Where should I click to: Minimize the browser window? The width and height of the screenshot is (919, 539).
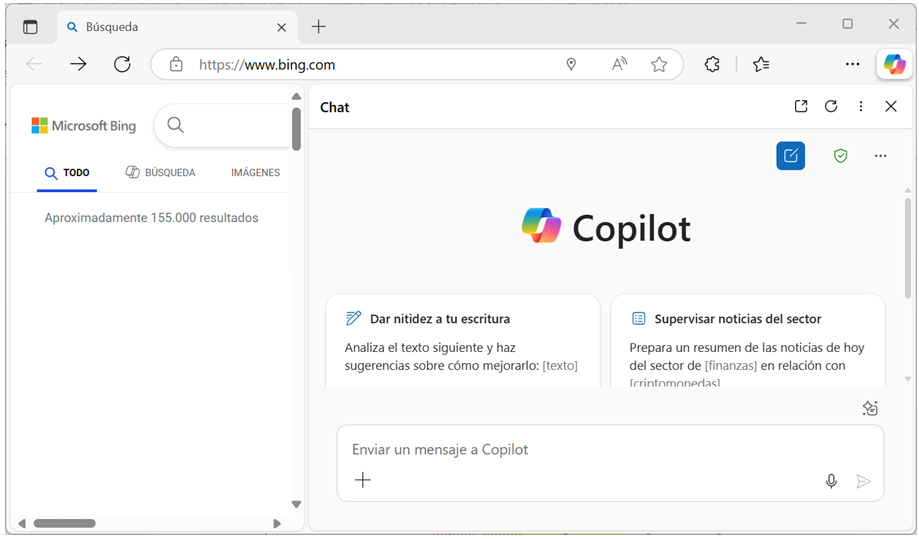coord(801,23)
